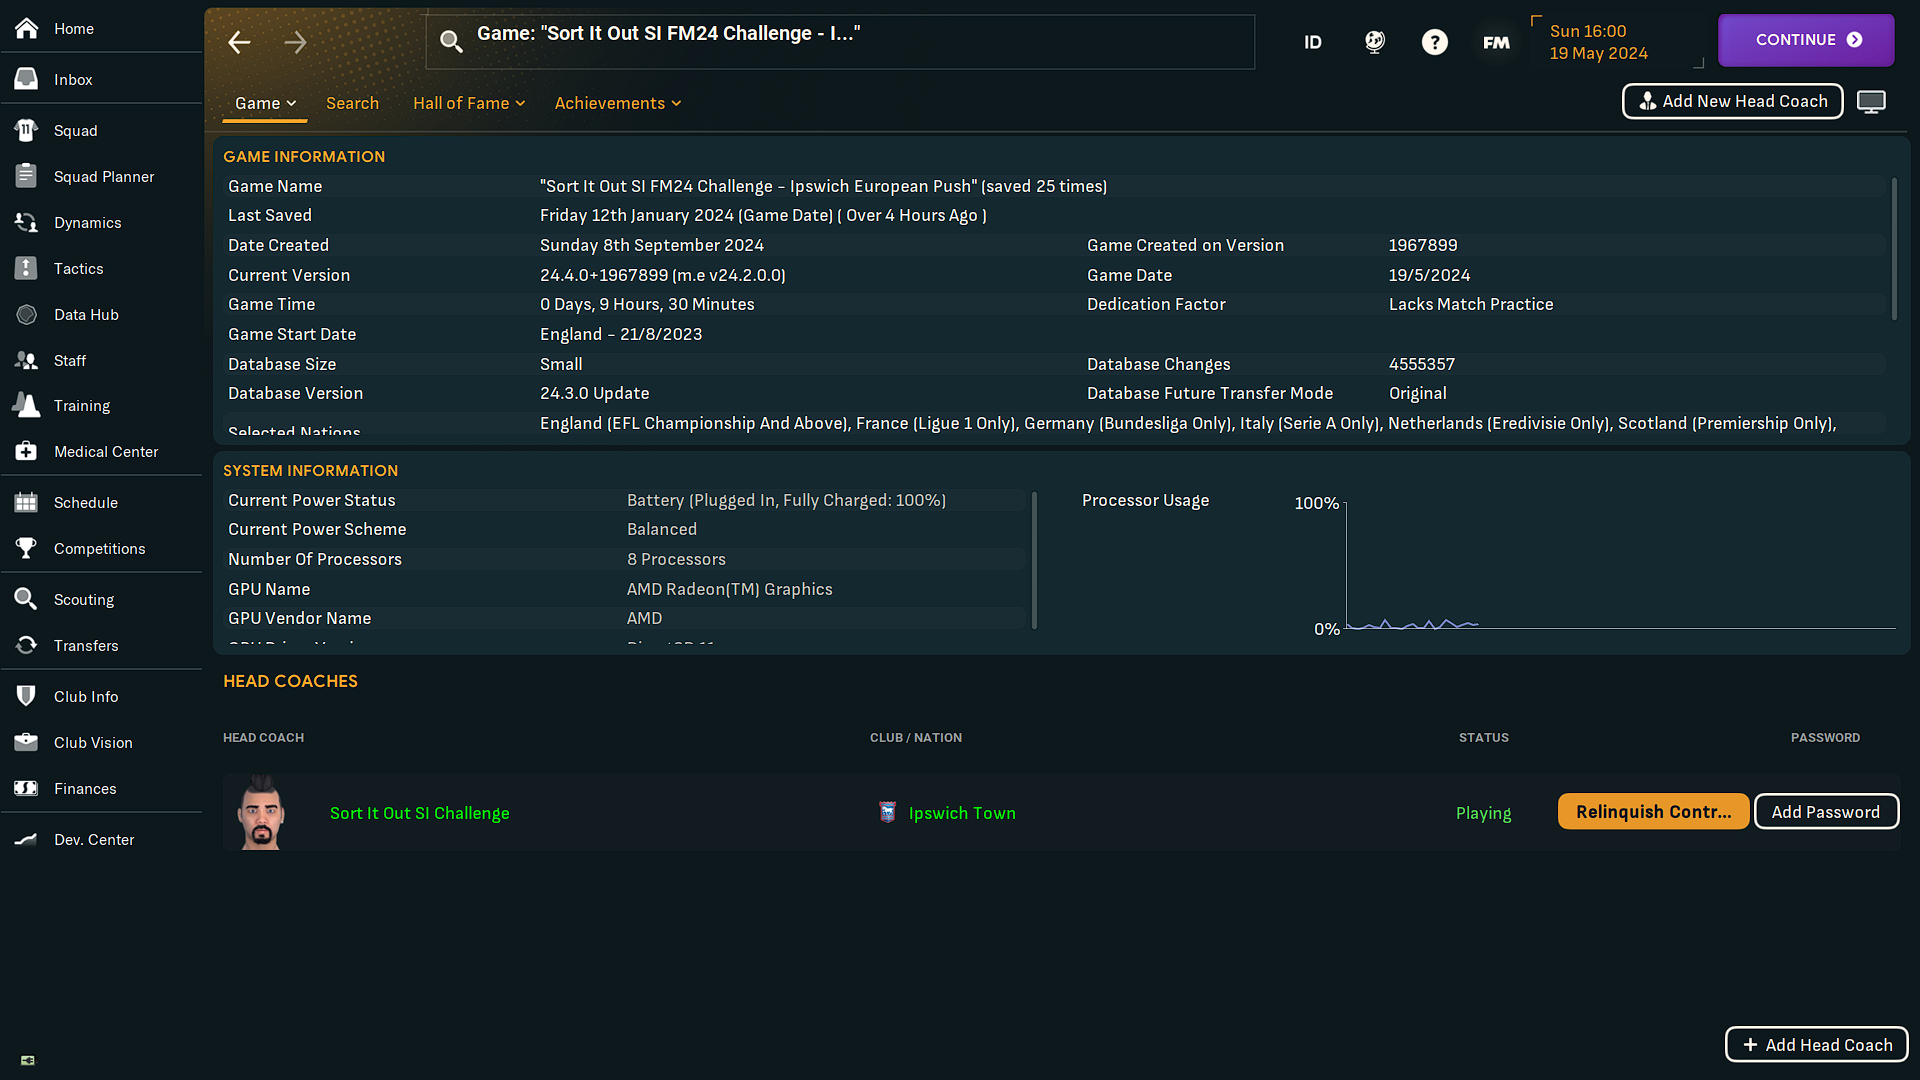The height and width of the screenshot is (1080, 1920).
Task: Open the Home sidebar icon
Action: (x=27, y=28)
